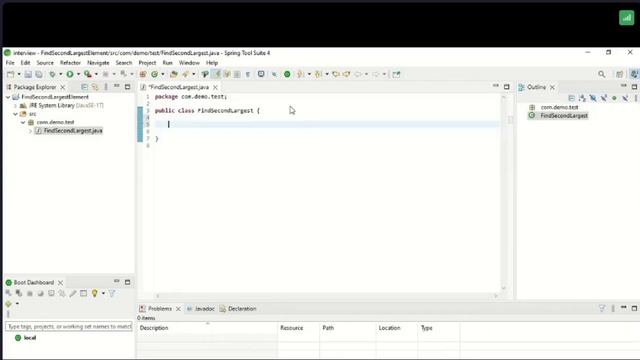This screenshot has height=360, width=640.
Task: Click the Save All toolbar icon
Action: (x=39, y=74)
